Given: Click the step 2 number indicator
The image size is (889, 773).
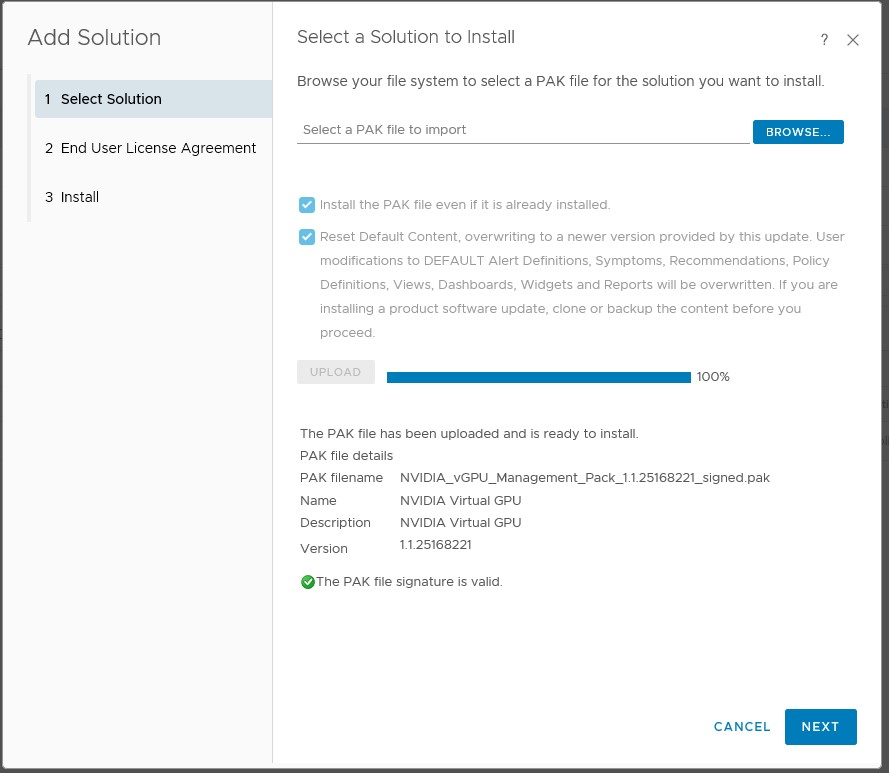Looking at the screenshot, I should coord(48,148).
